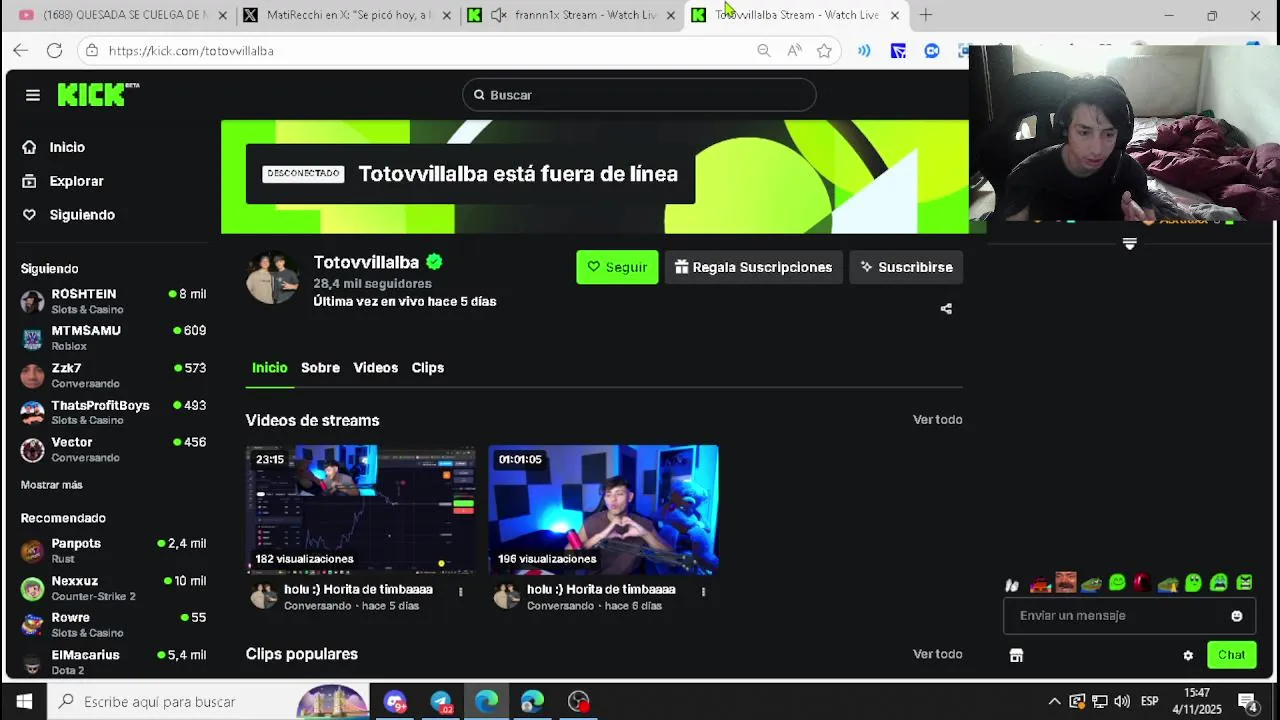Insert the green angry square emote

tap(1244, 583)
